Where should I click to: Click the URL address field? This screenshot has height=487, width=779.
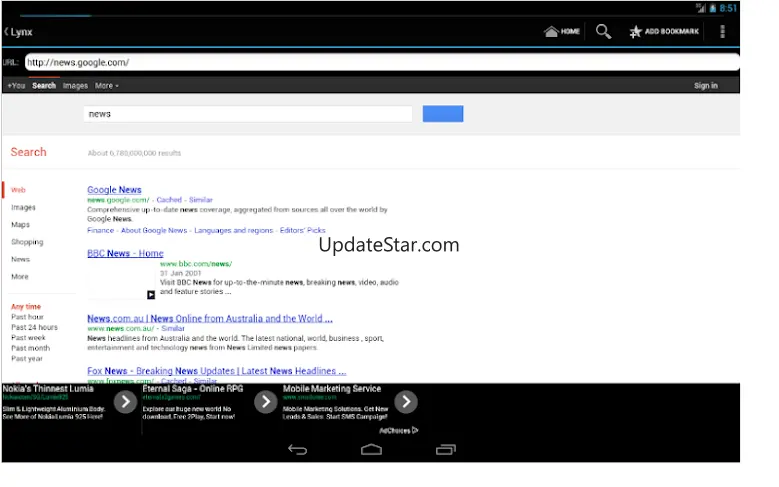[x=382, y=63]
